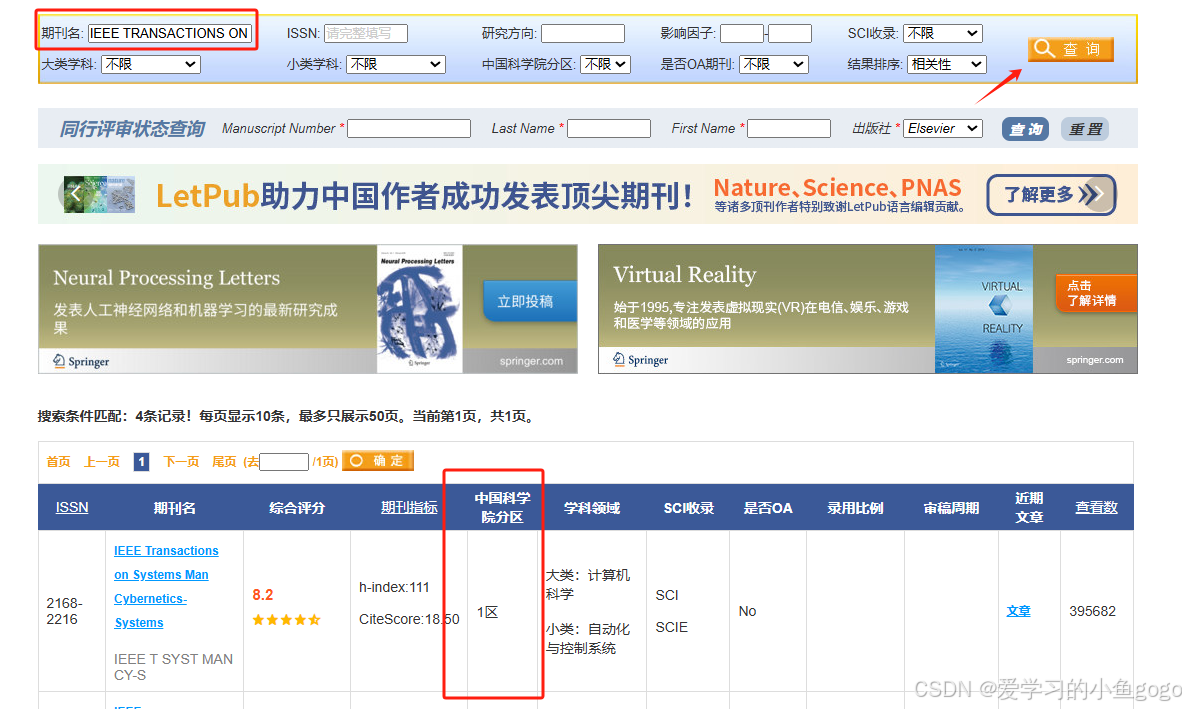Click the Springer logo on Neural Processing ad
This screenshot has width=1186, height=709.
pyautogui.click(x=82, y=362)
